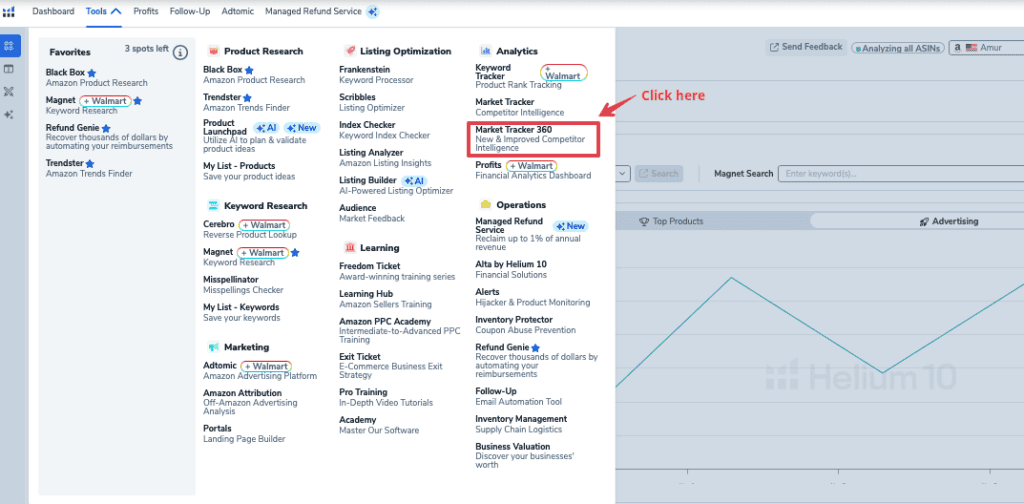
Task: Open the Follow-Up nav item
Action: (189, 12)
